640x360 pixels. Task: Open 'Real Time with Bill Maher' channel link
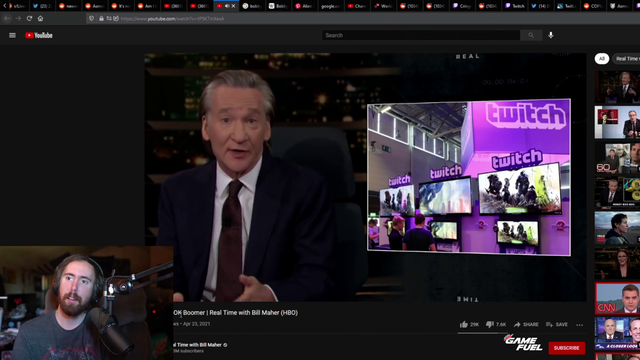197,345
